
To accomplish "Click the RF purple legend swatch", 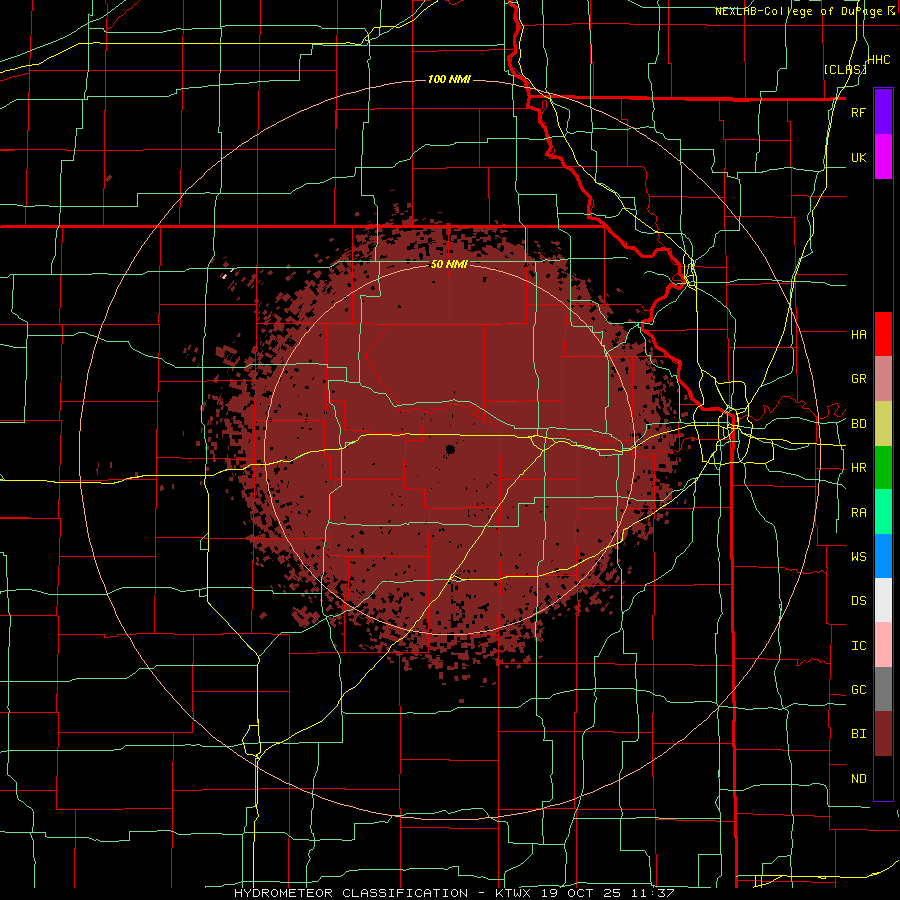I will (883, 112).
